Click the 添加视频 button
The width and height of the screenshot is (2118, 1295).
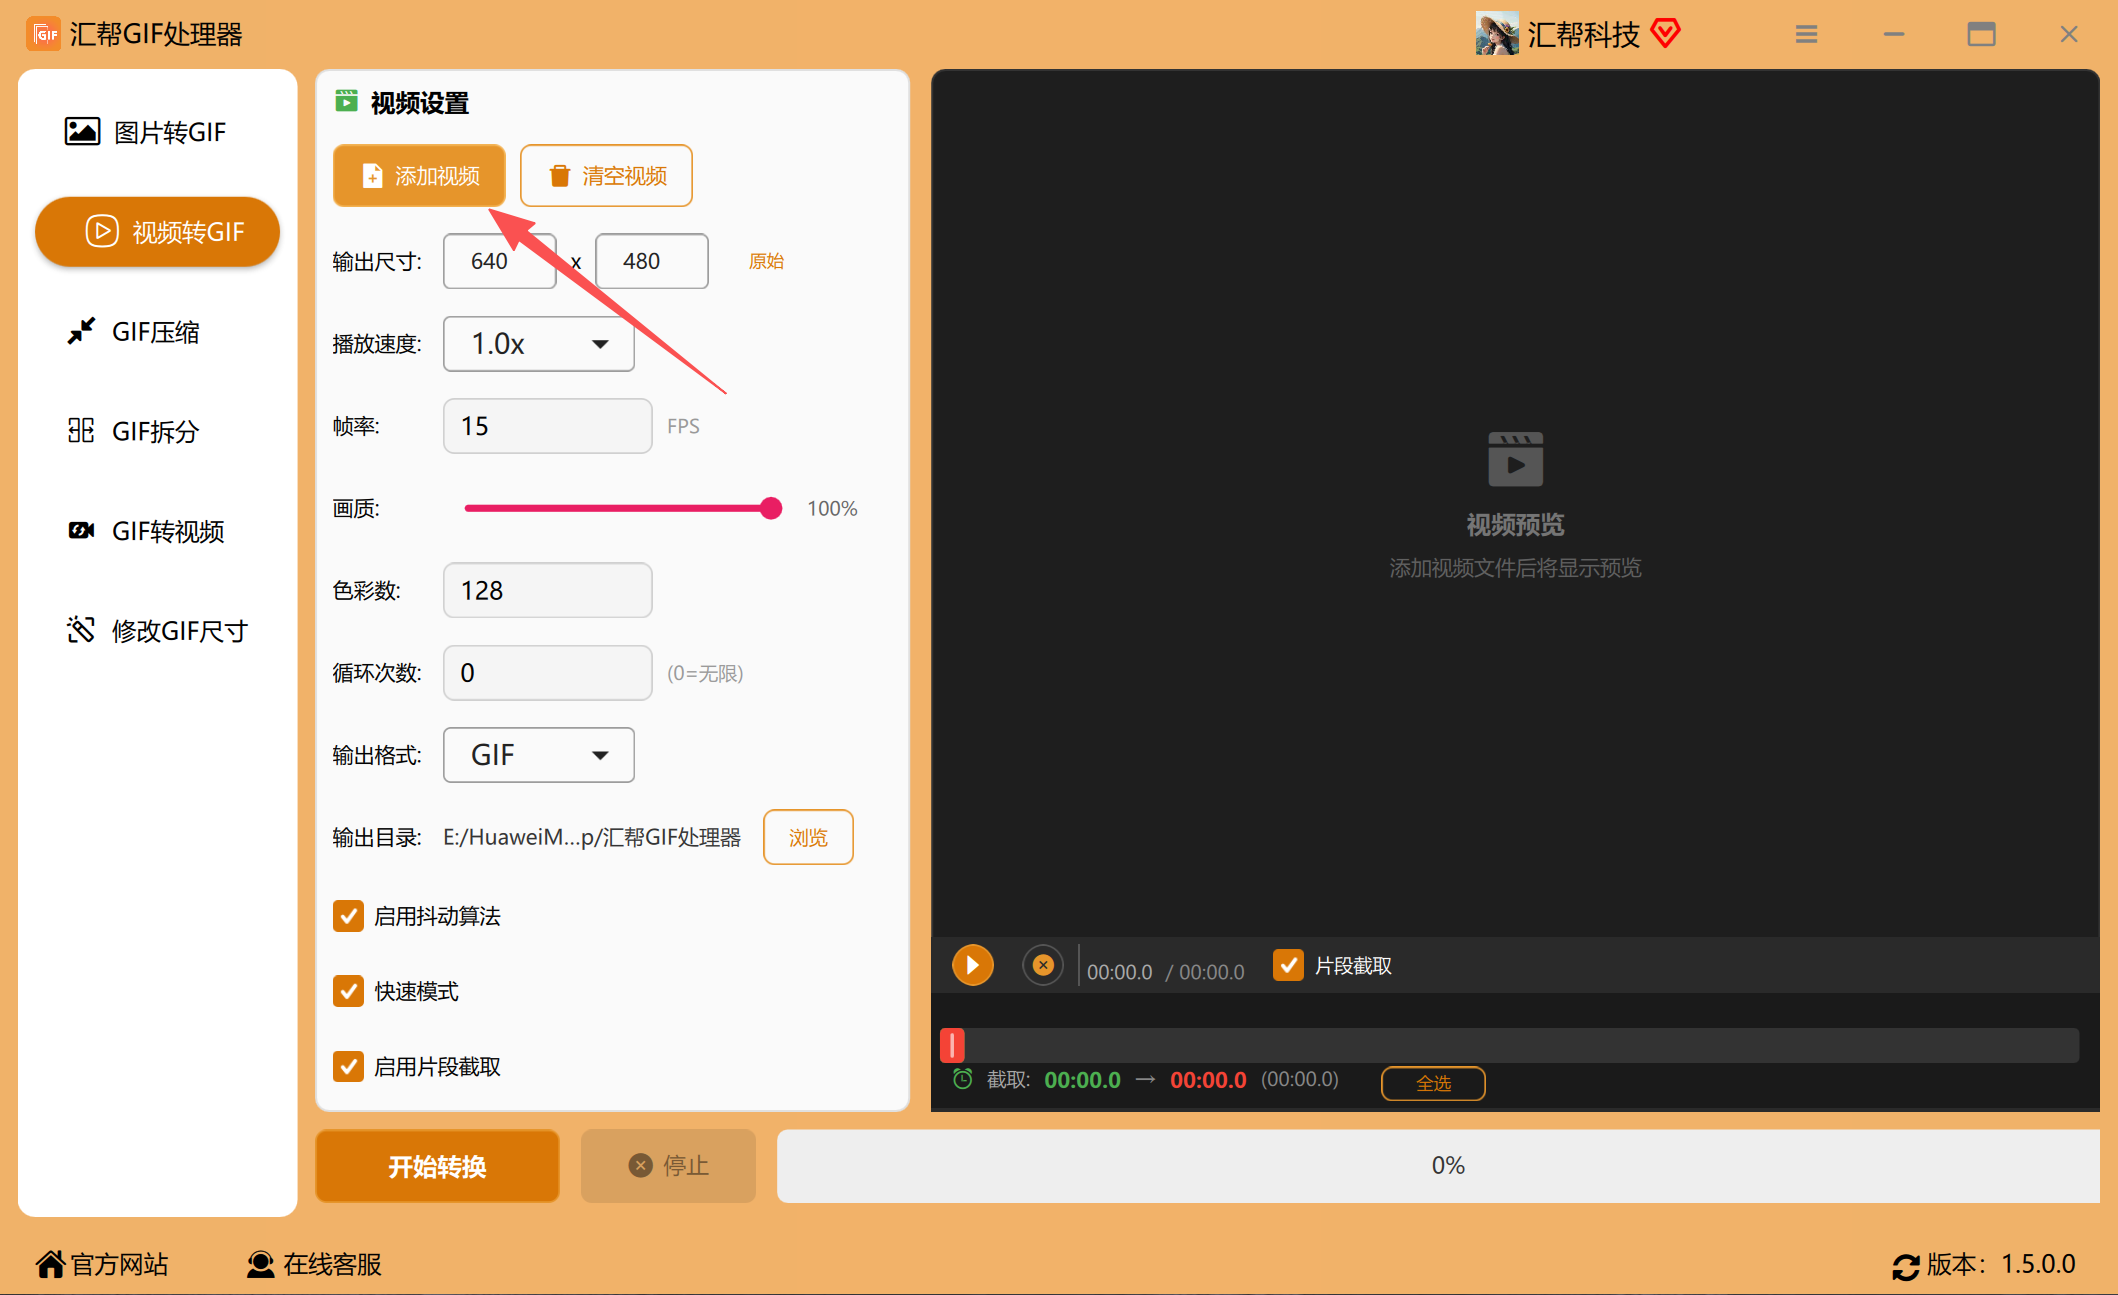419,176
